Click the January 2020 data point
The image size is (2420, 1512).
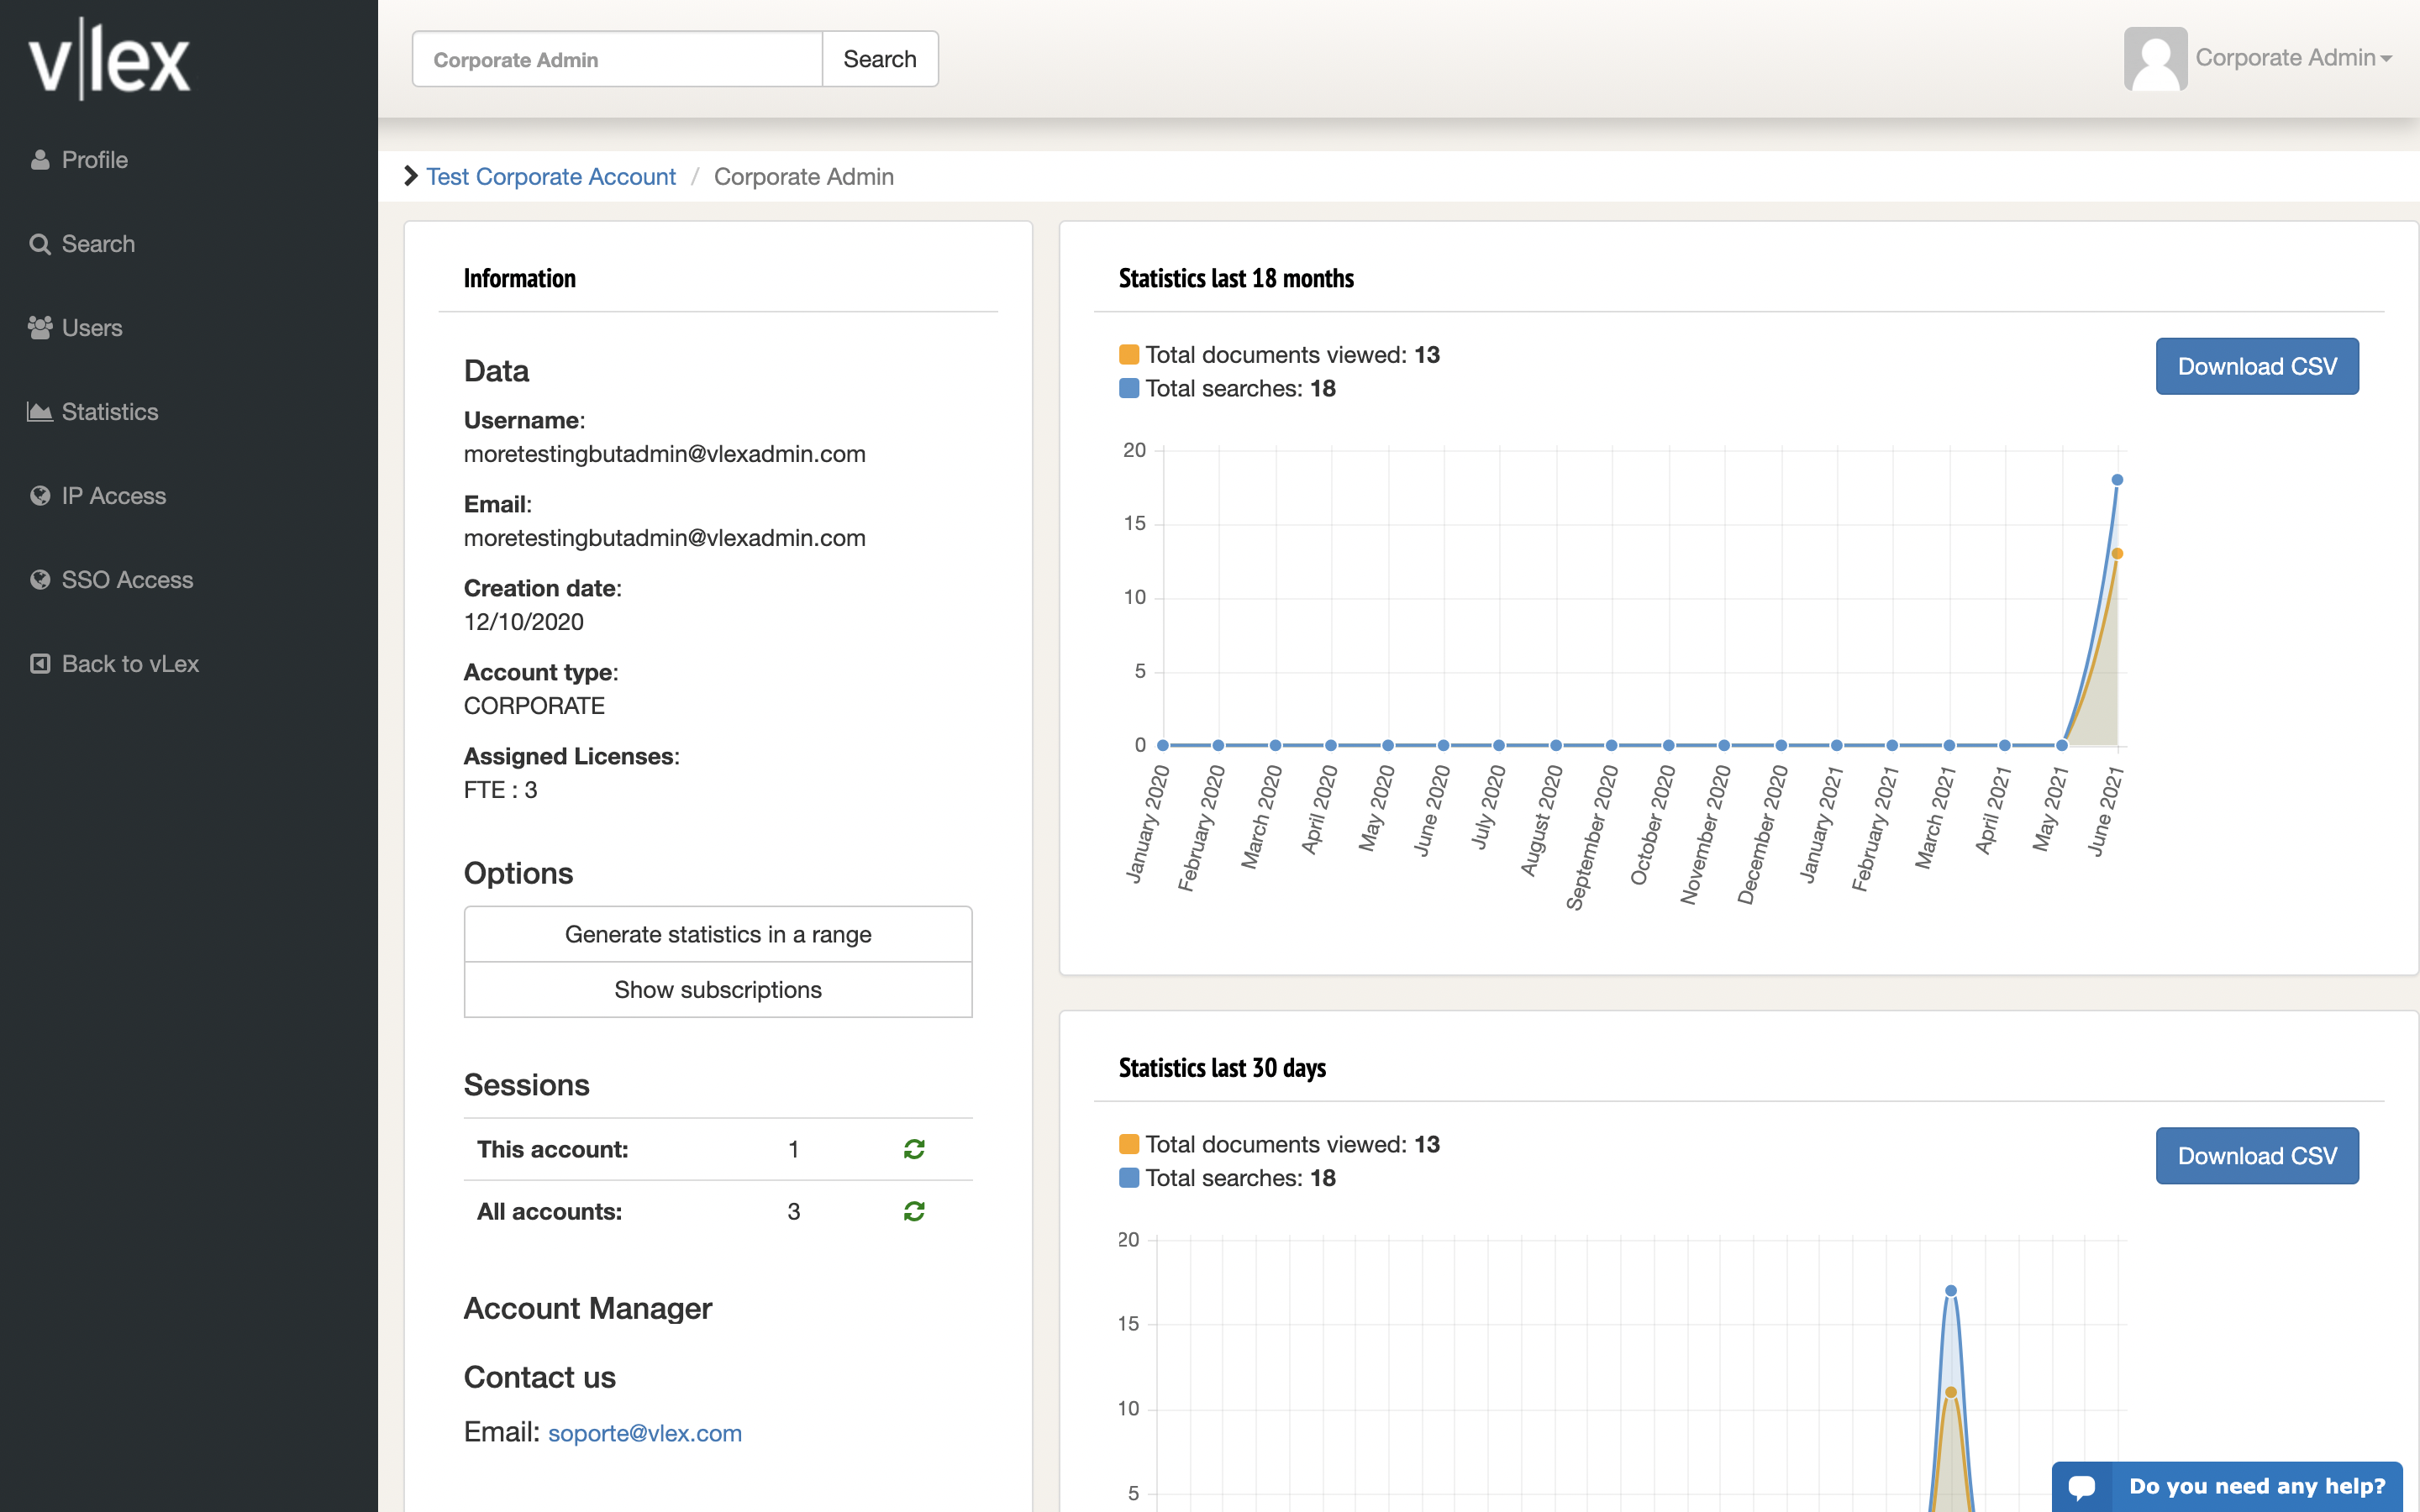click(x=1163, y=745)
